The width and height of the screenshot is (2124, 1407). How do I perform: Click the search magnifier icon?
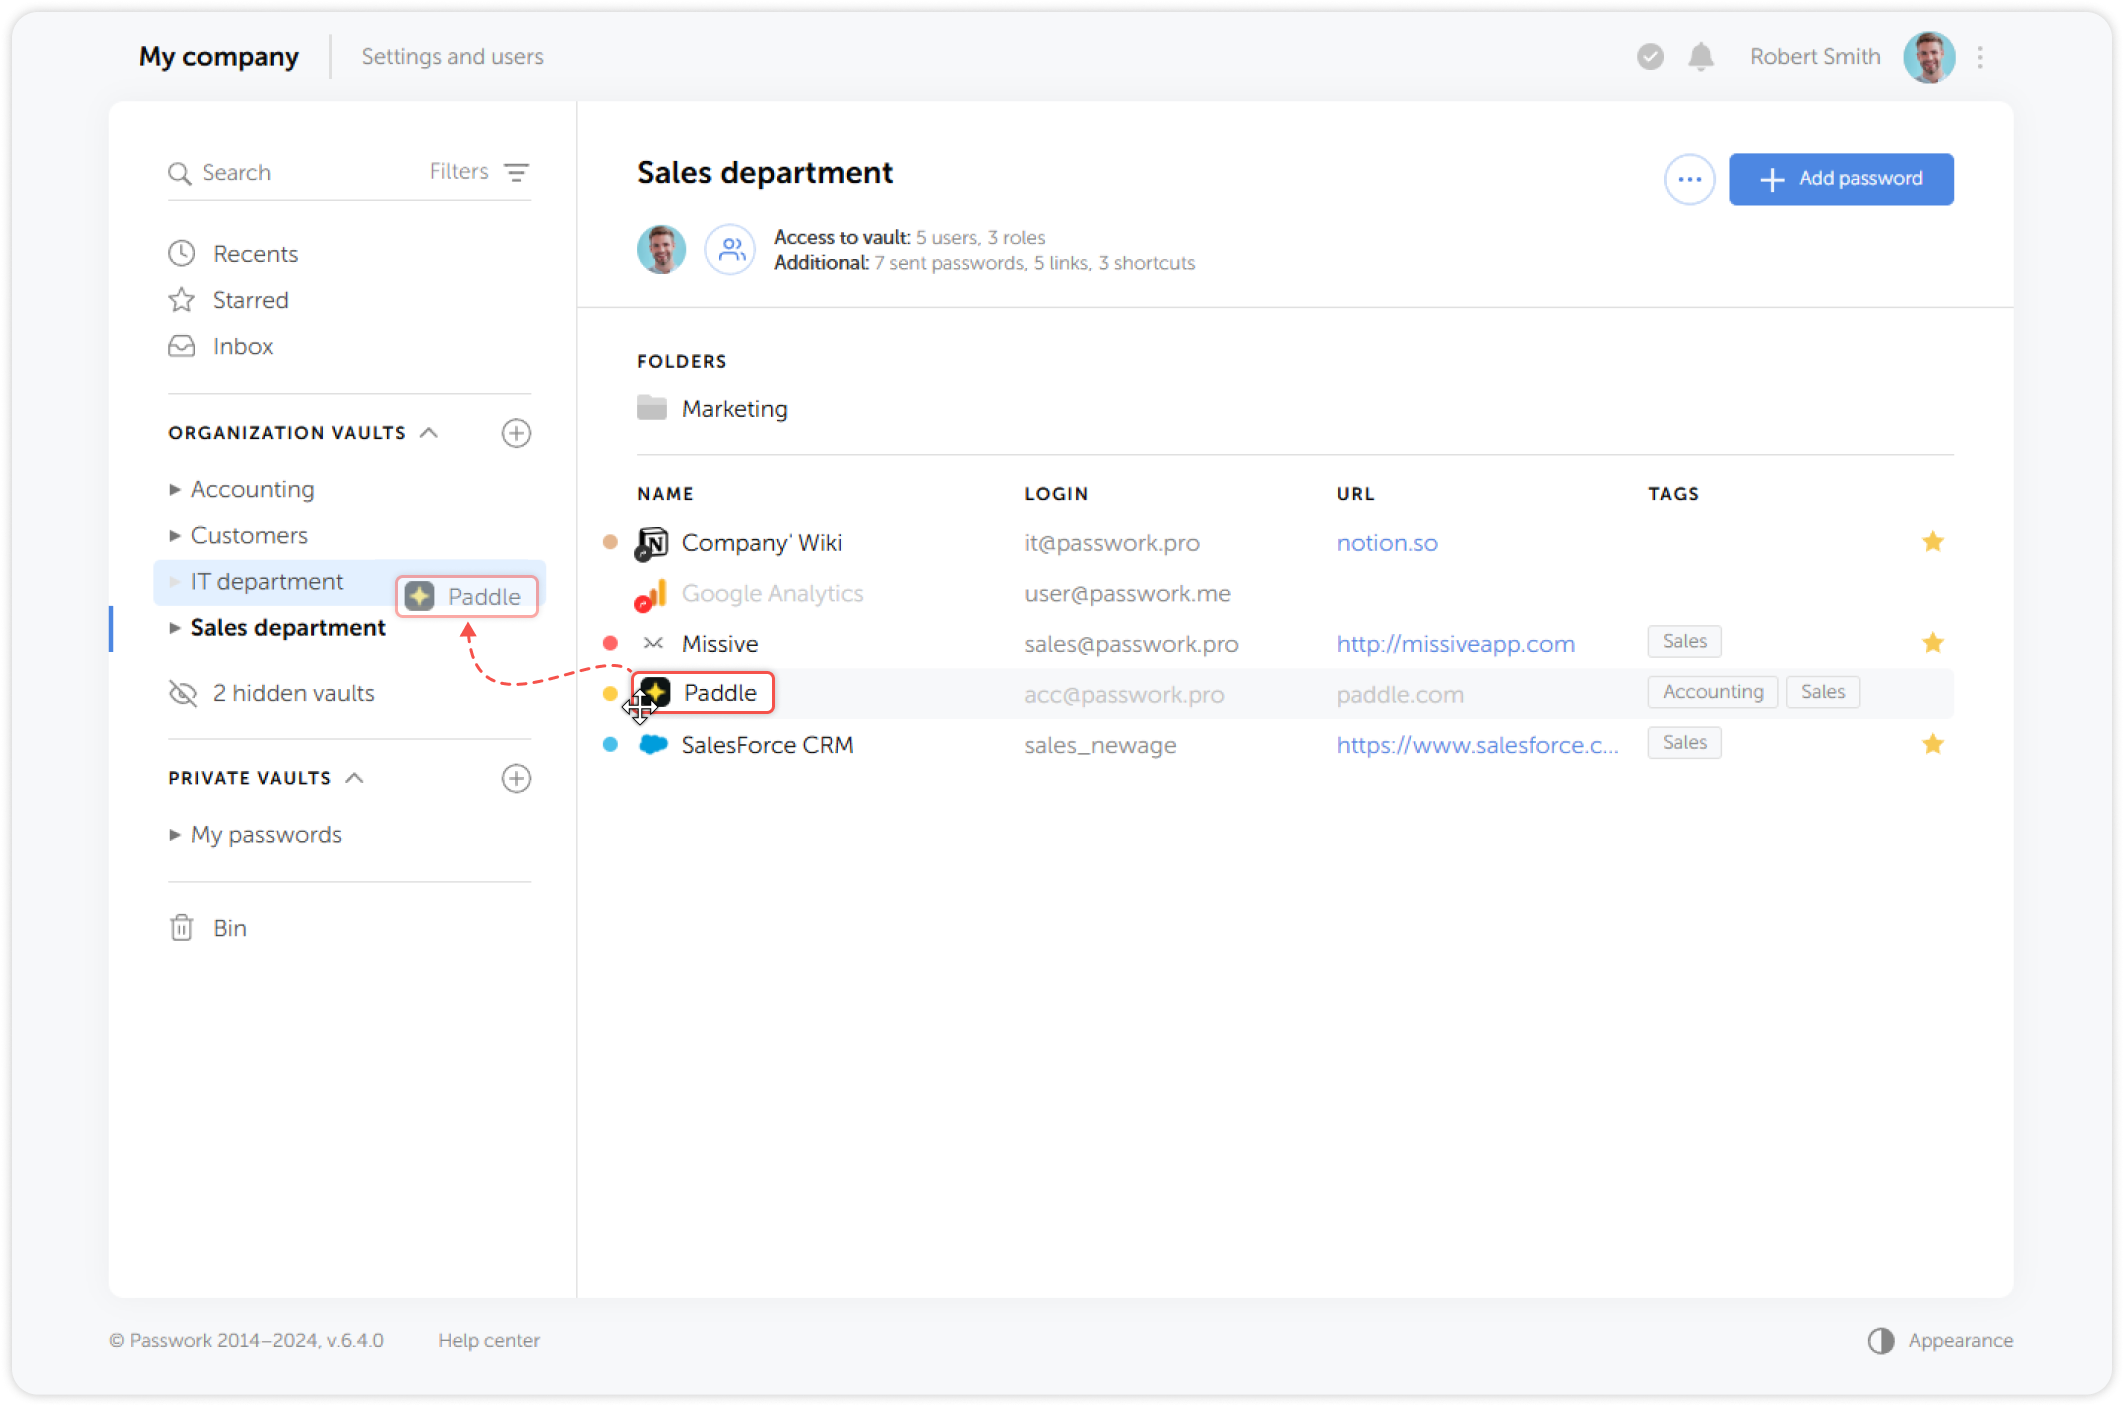pyautogui.click(x=181, y=172)
